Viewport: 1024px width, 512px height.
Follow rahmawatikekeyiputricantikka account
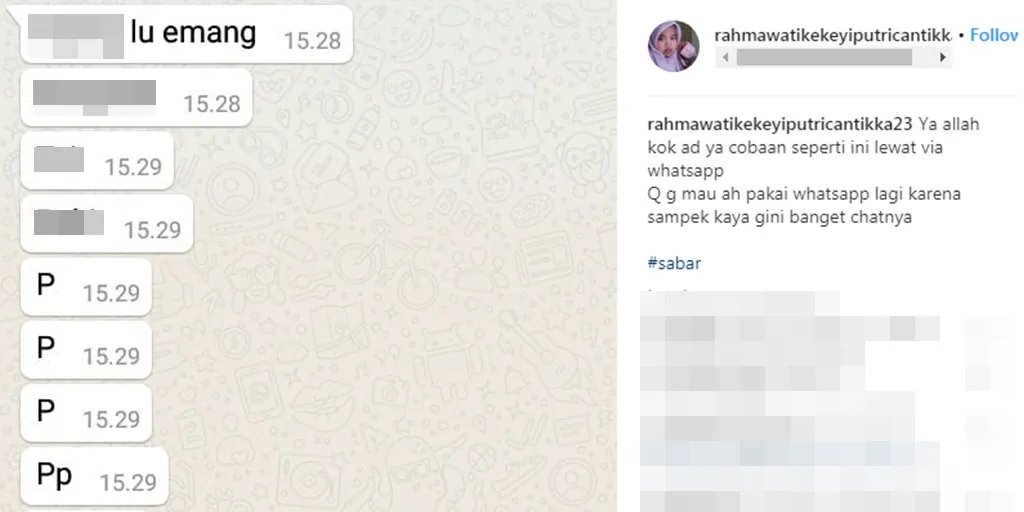click(996, 35)
